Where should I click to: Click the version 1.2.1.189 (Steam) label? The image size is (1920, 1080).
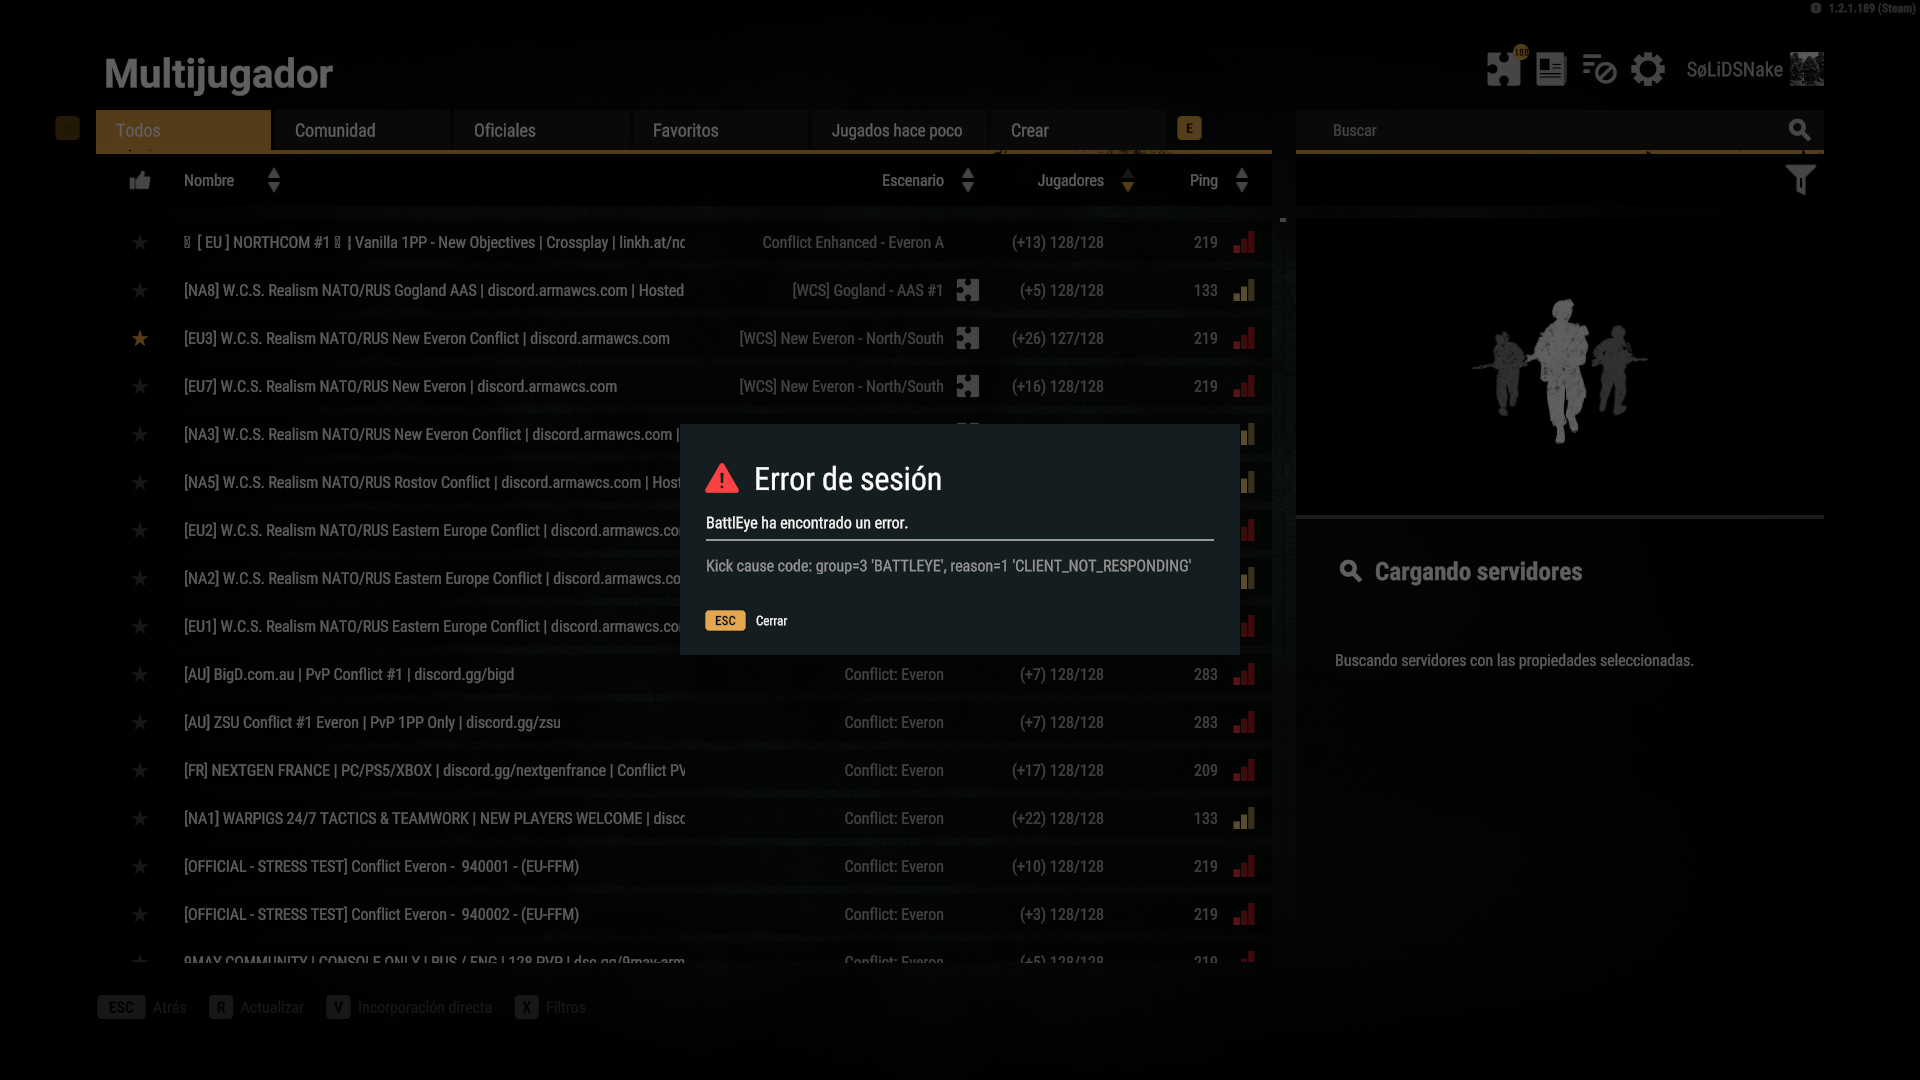click(x=1871, y=8)
